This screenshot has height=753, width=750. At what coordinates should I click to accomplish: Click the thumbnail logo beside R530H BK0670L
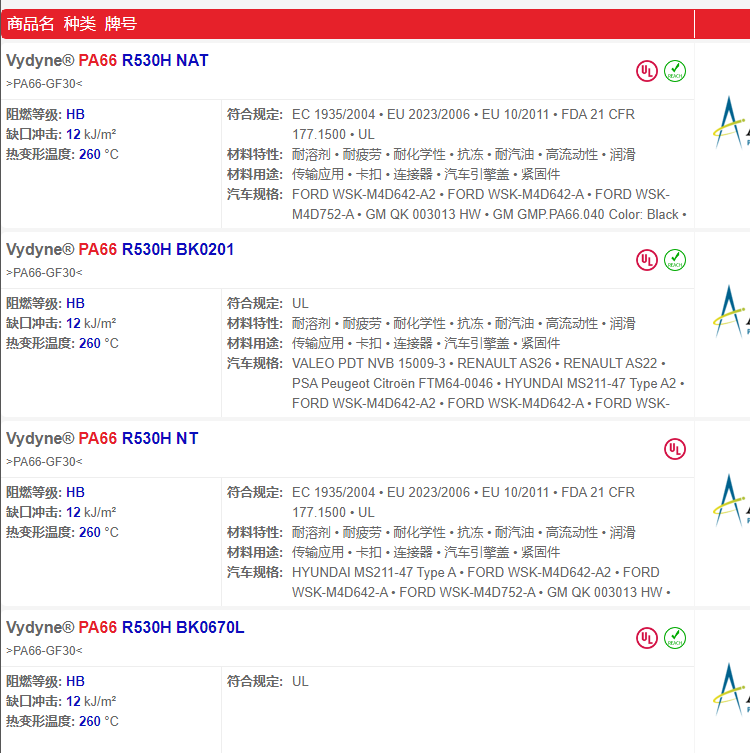click(x=731, y=690)
